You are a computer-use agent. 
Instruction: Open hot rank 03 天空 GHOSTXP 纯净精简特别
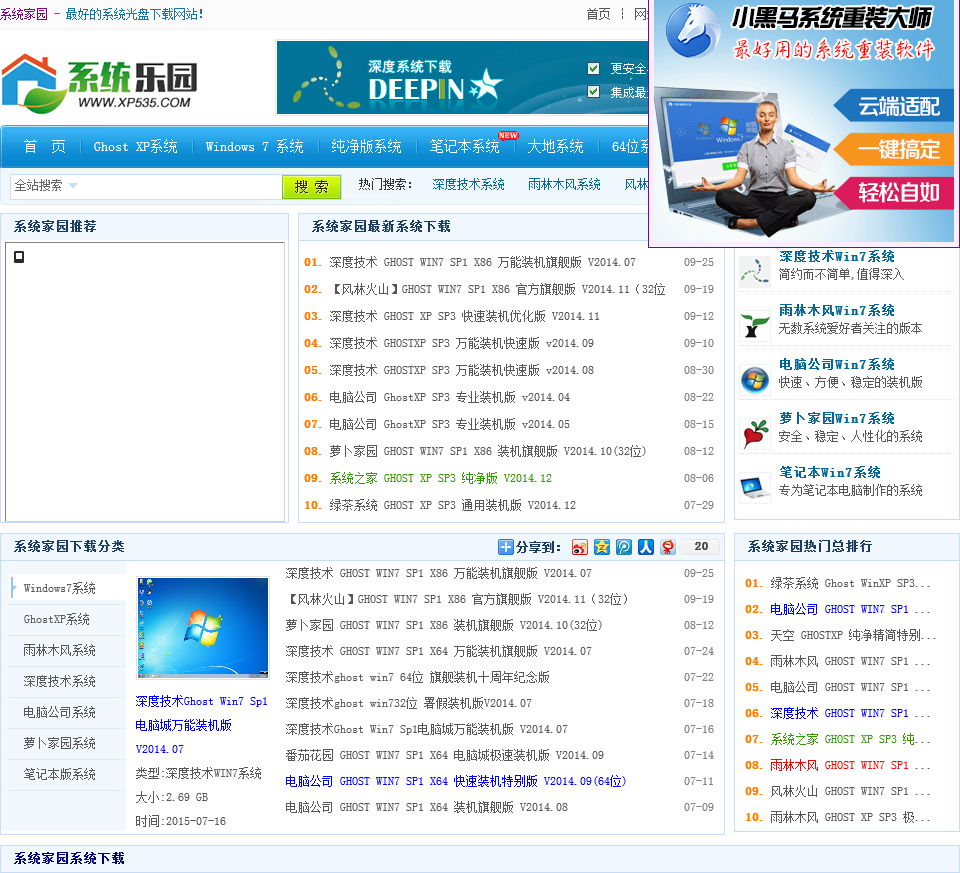tap(853, 635)
